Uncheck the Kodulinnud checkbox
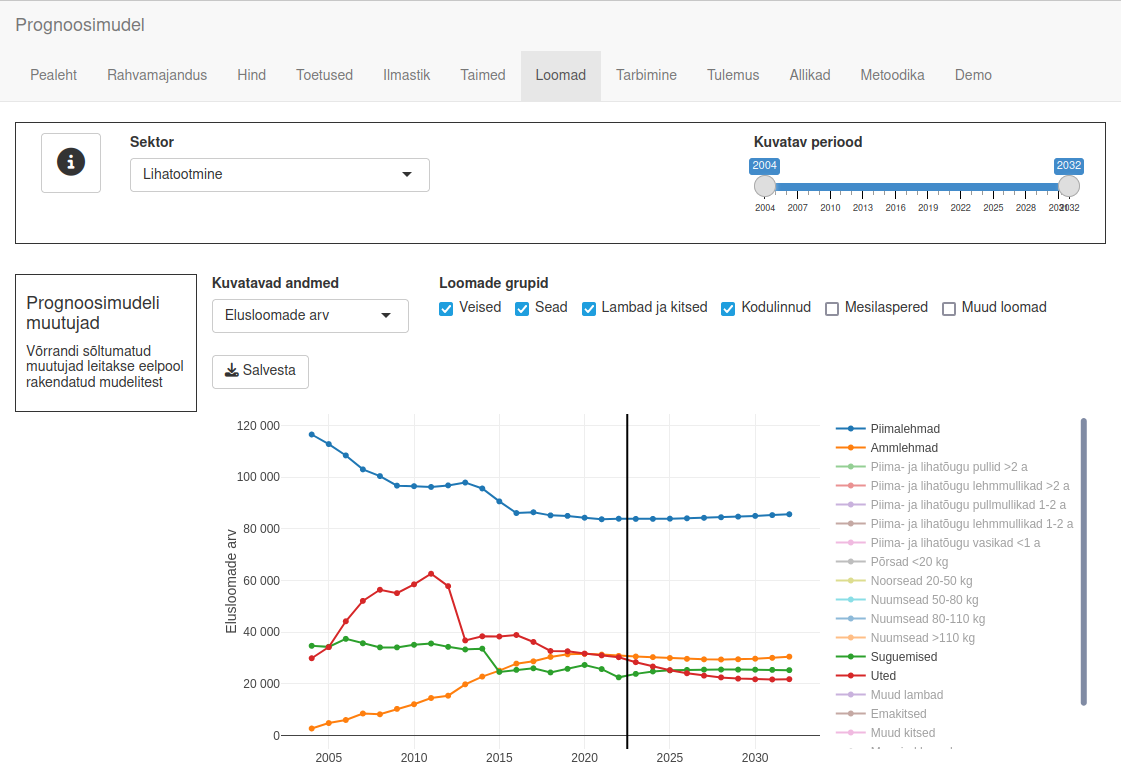 coord(728,309)
